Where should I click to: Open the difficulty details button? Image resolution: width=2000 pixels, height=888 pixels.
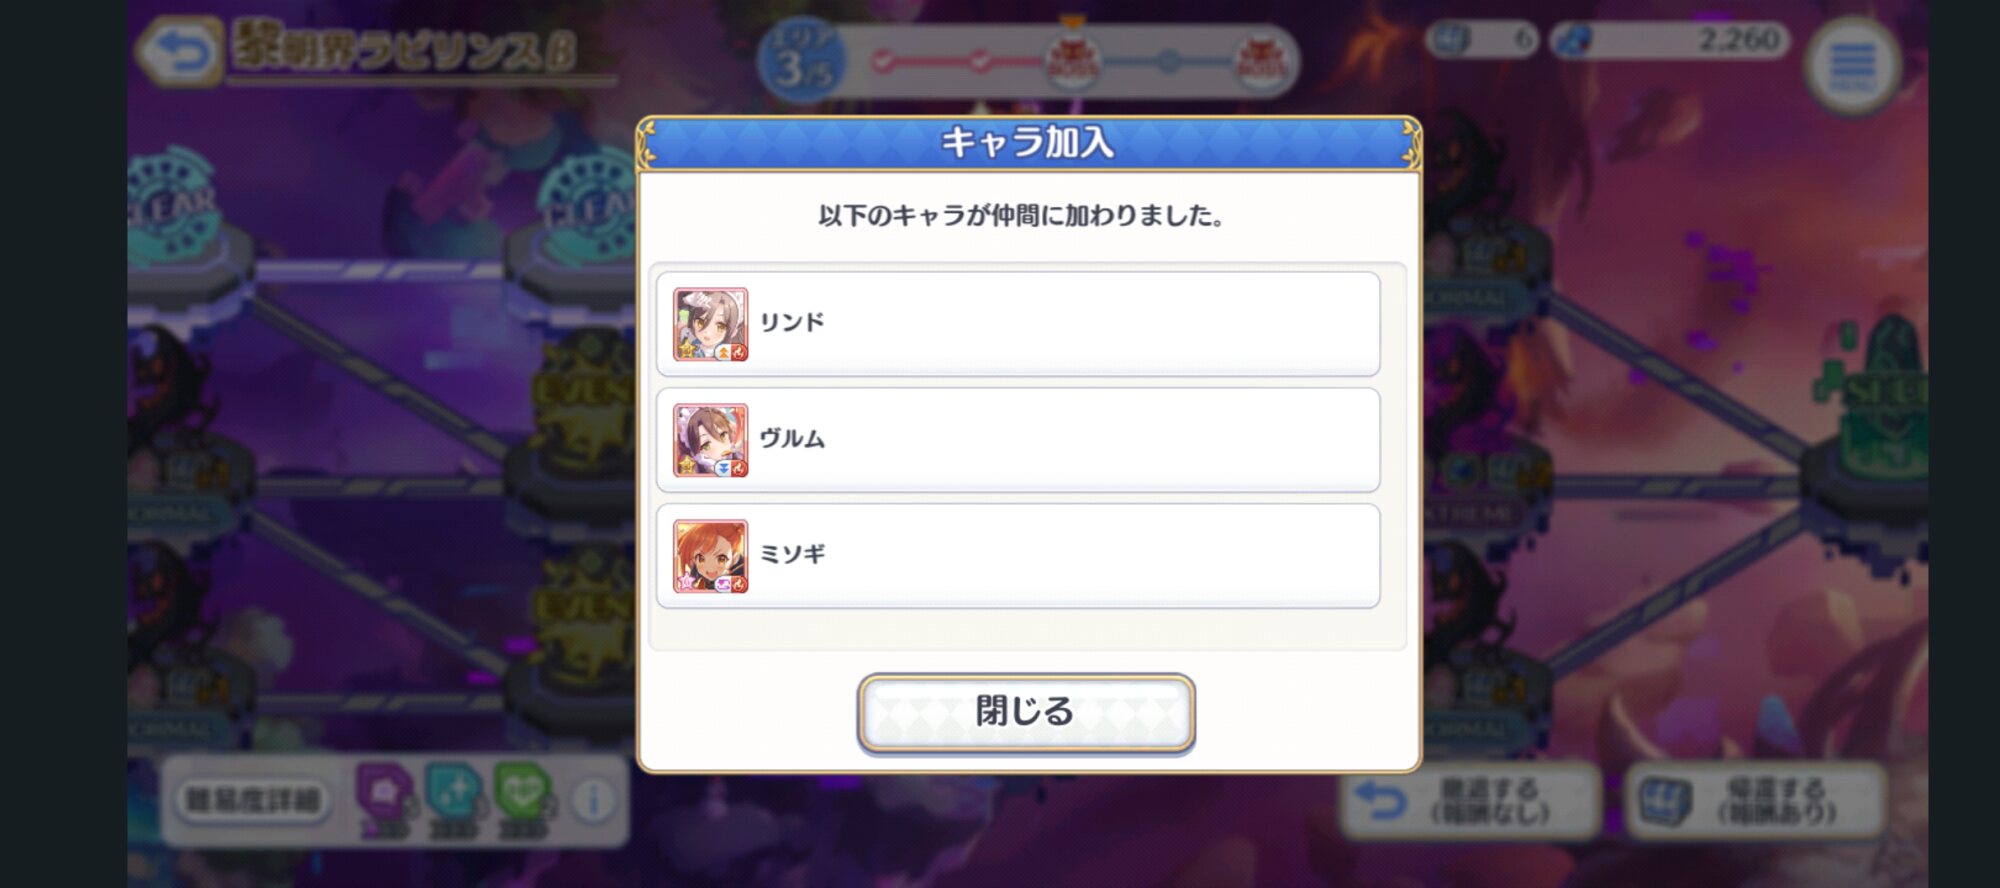[254, 801]
